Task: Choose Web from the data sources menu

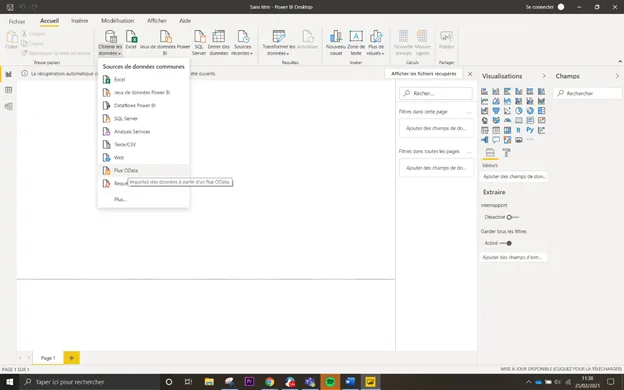Action: click(143, 158)
